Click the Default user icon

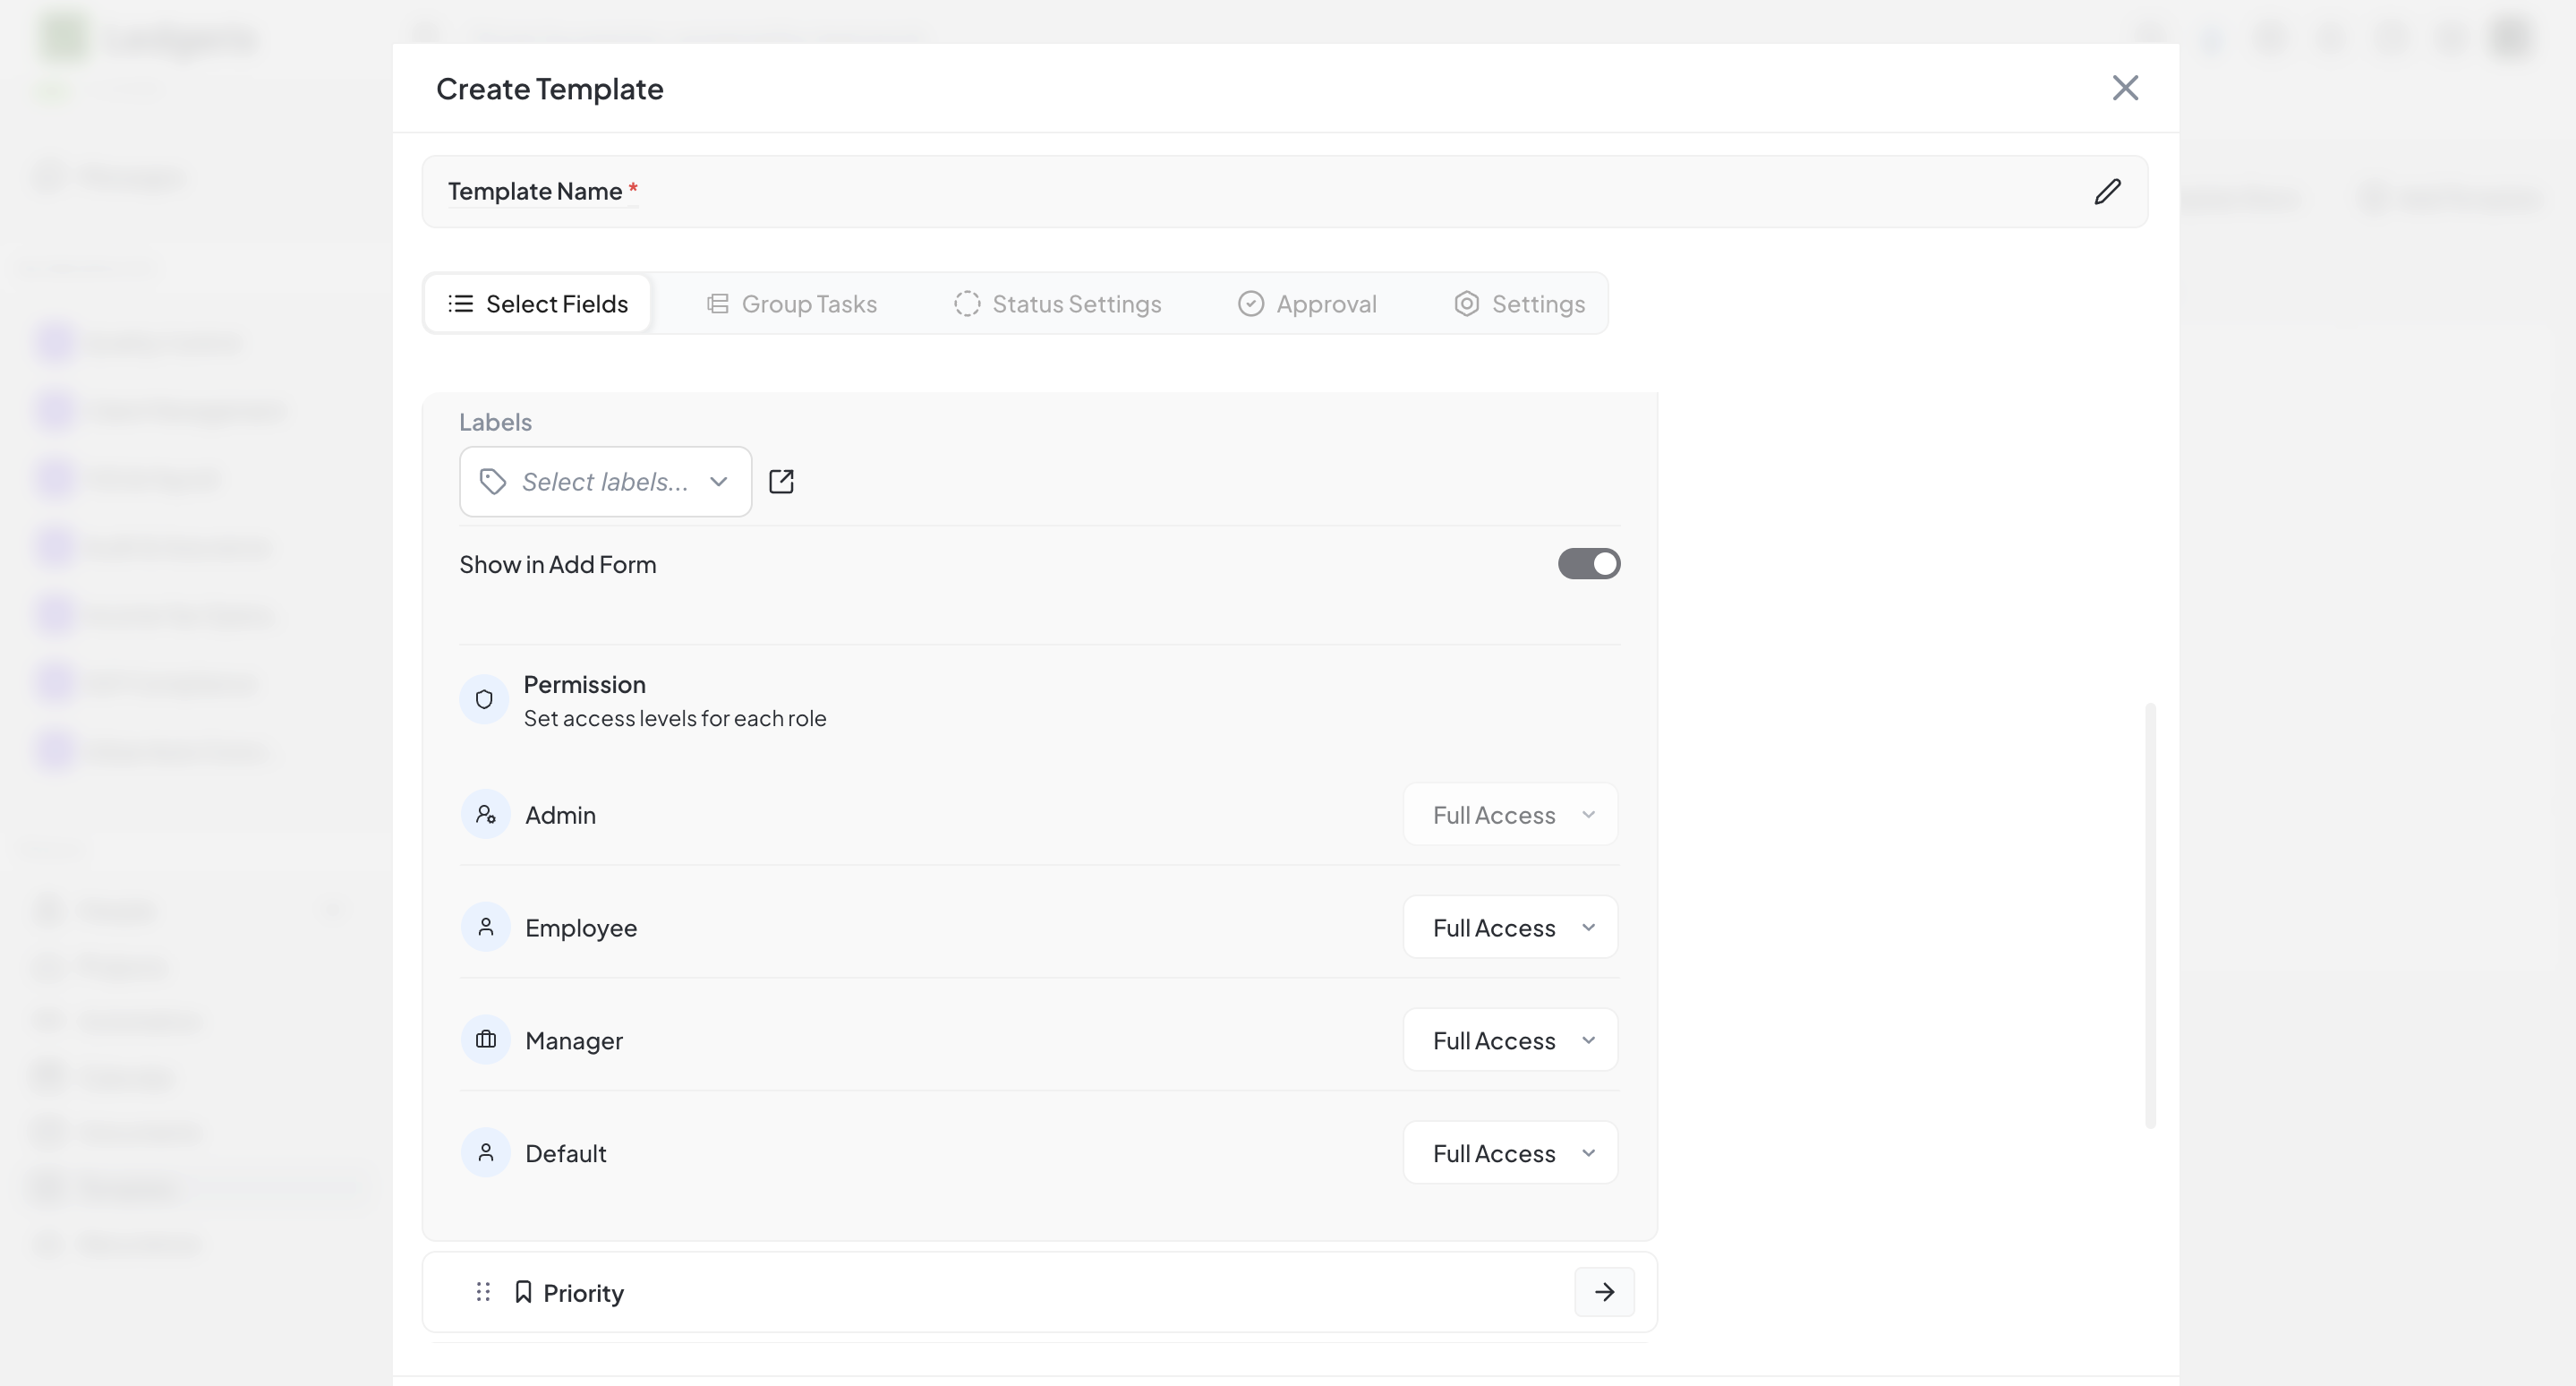[486, 1152]
